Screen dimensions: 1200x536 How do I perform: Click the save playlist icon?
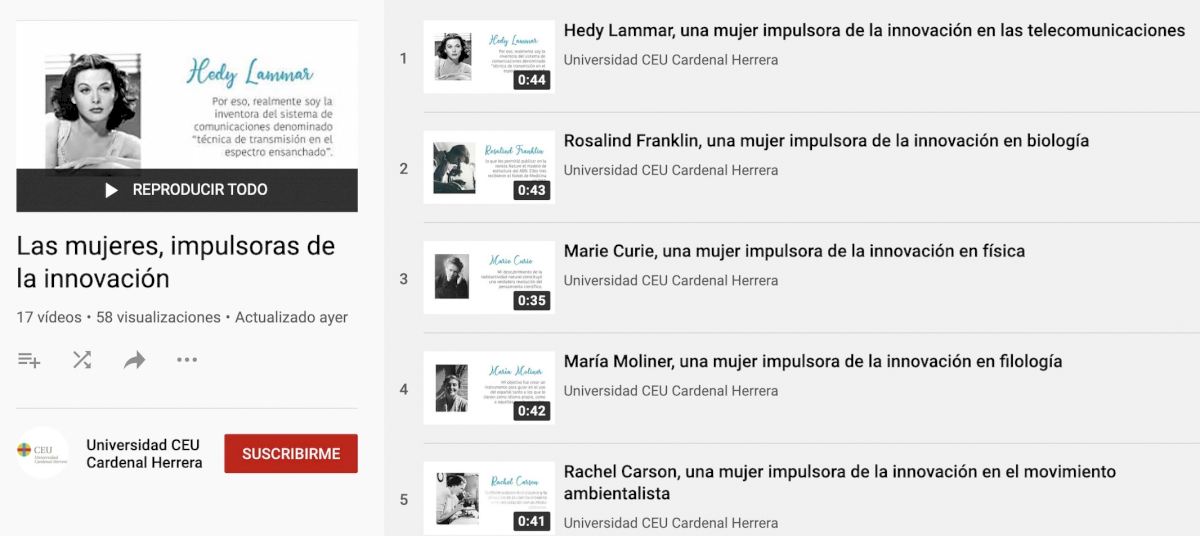pyautogui.click(x=29, y=360)
